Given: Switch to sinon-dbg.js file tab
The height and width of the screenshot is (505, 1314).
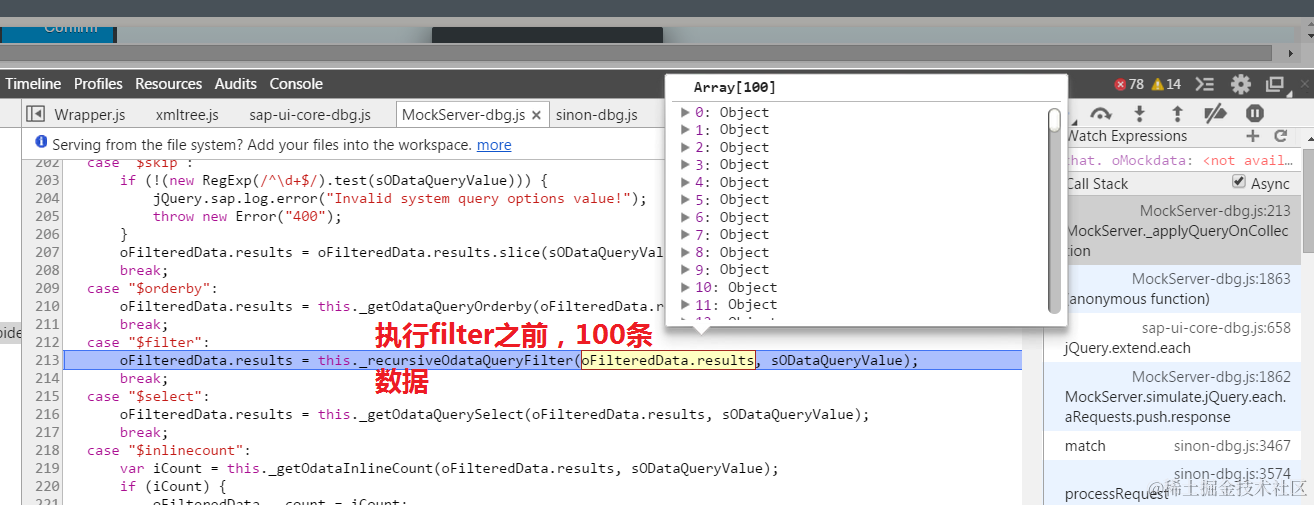Looking at the screenshot, I should pyautogui.click(x=596, y=115).
